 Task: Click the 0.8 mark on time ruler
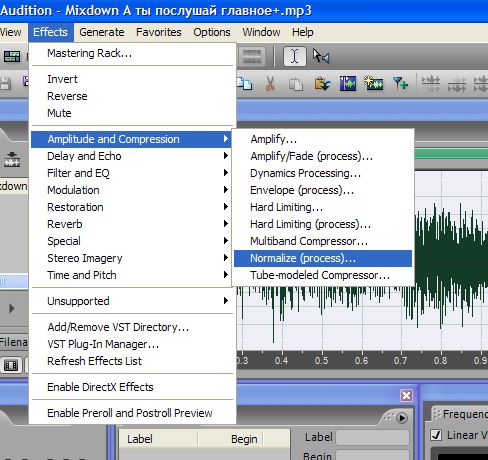[x=441, y=361]
